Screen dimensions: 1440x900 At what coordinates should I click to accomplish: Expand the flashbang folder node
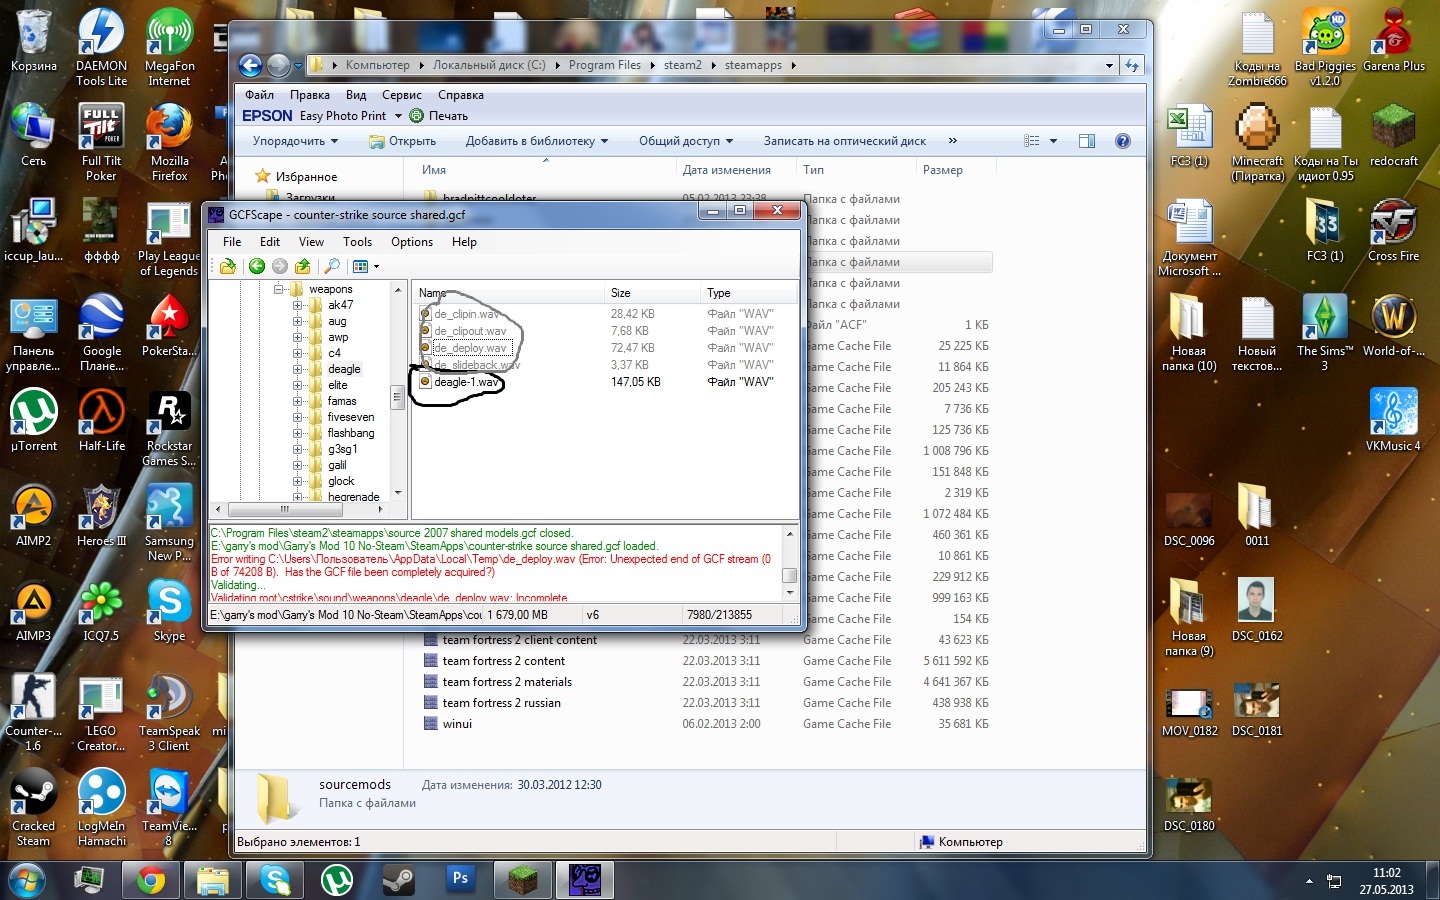click(x=297, y=433)
